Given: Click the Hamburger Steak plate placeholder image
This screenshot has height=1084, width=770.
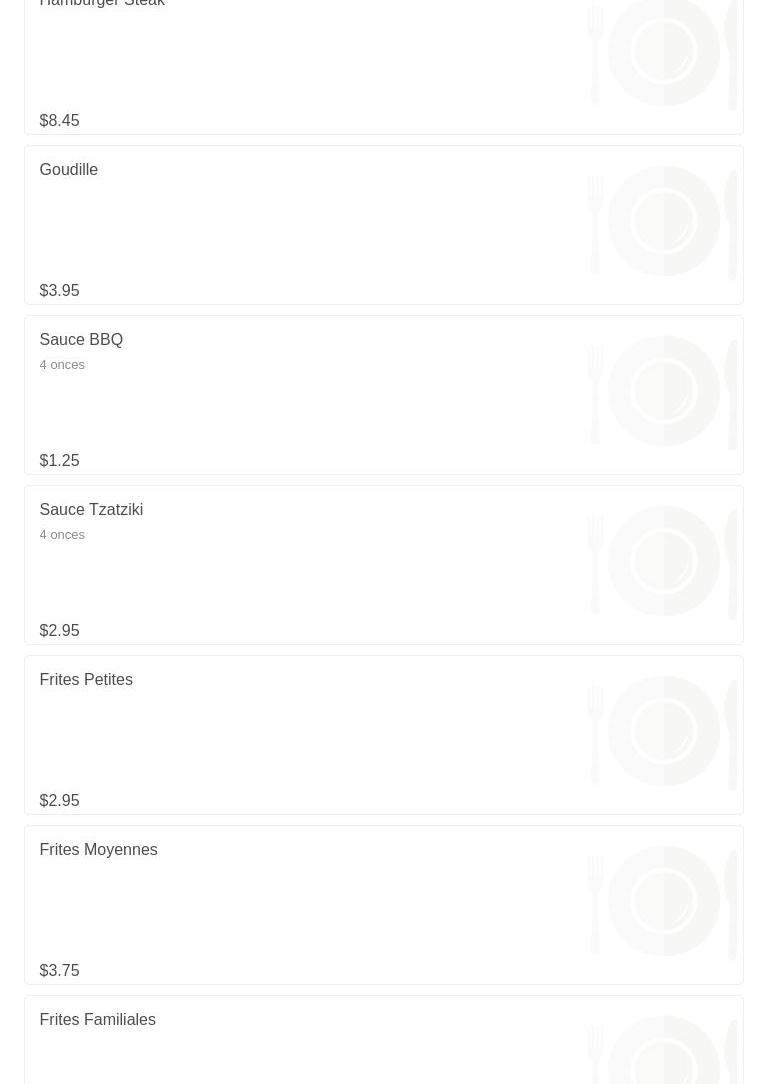Looking at the screenshot, I should (x=663, y=55).
